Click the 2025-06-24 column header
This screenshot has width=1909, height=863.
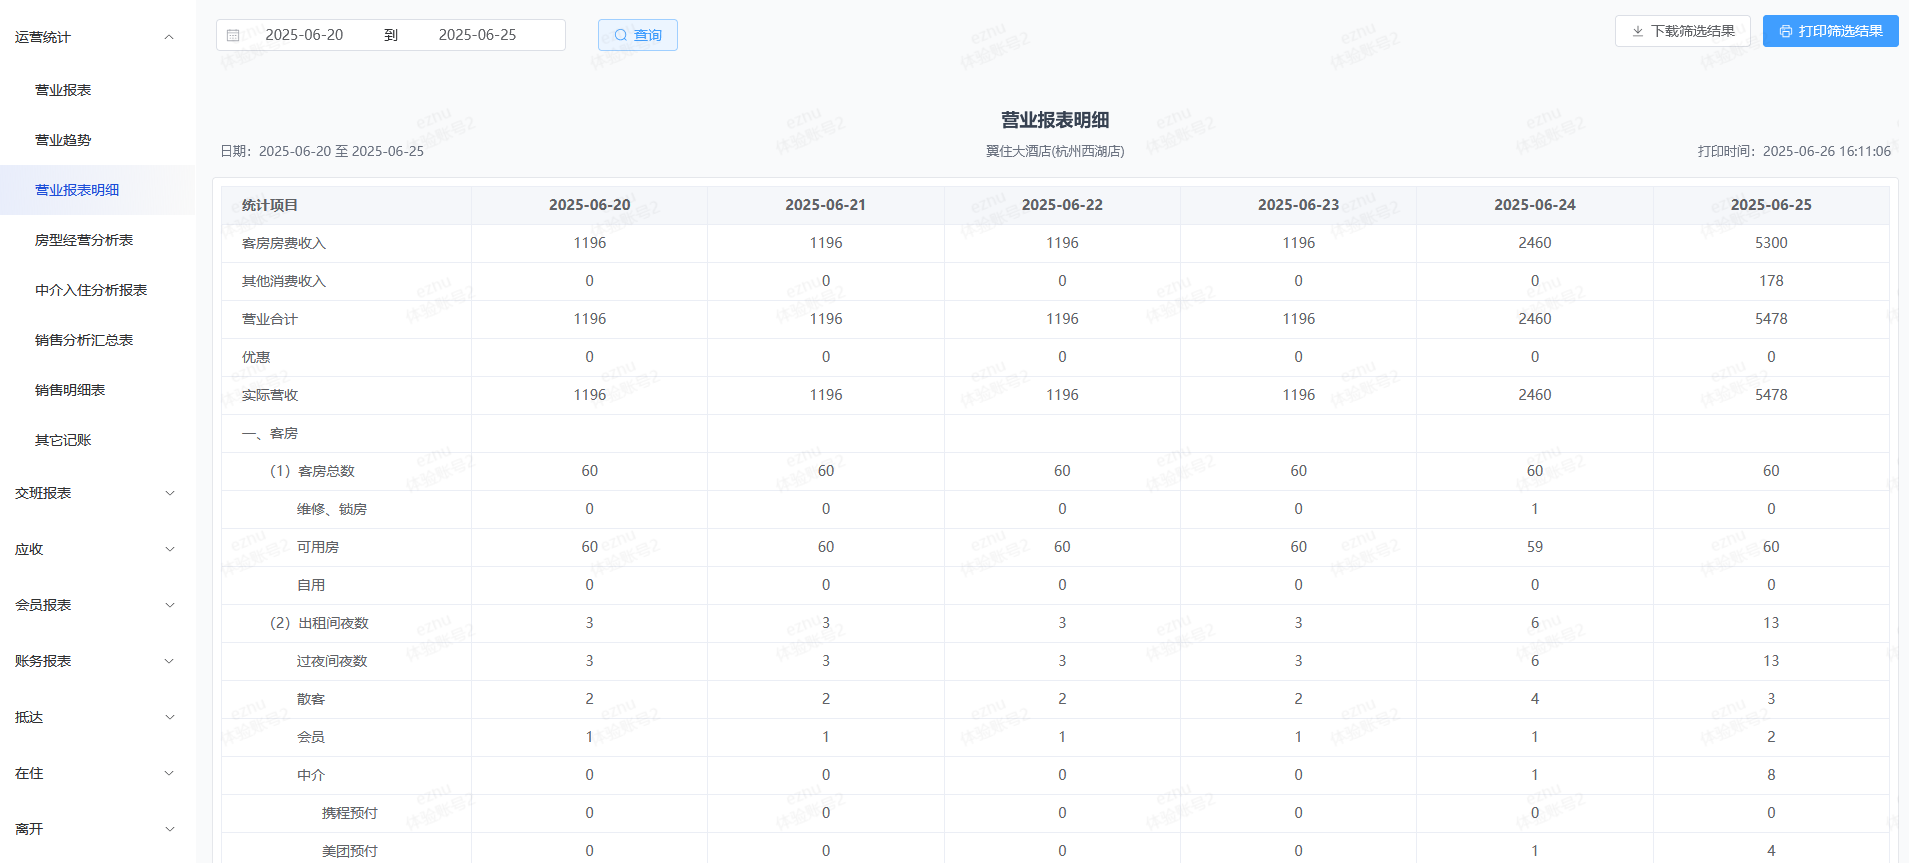[1534, 205]
